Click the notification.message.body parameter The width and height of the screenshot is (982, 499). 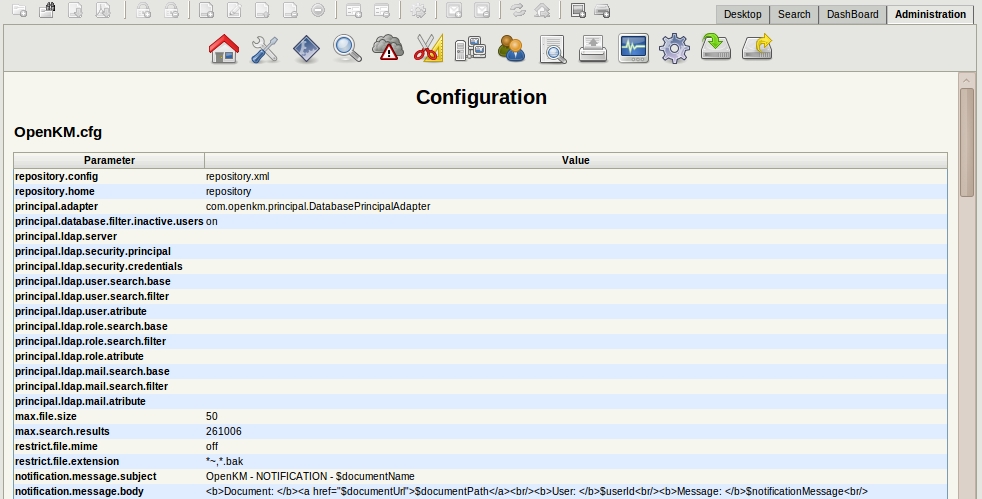tap(80, 492)
